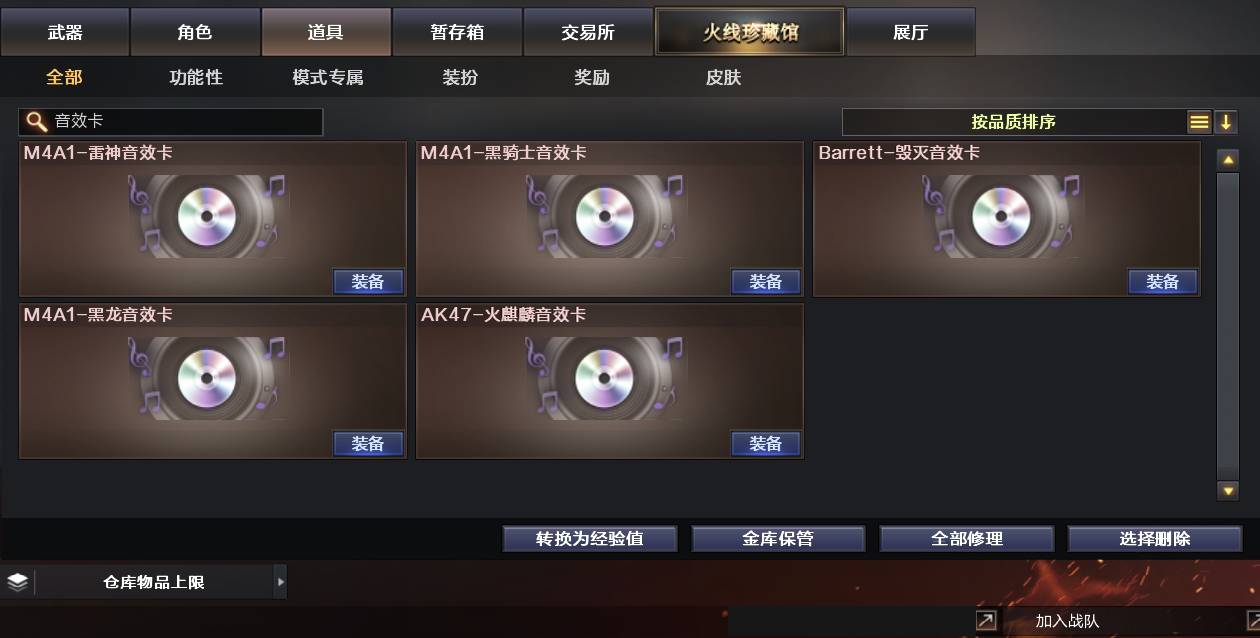Select the AK47-火麒麟音效卡 disc icon
The width and height of the screenshot is (1260, 638).
(x=605, y=378)
